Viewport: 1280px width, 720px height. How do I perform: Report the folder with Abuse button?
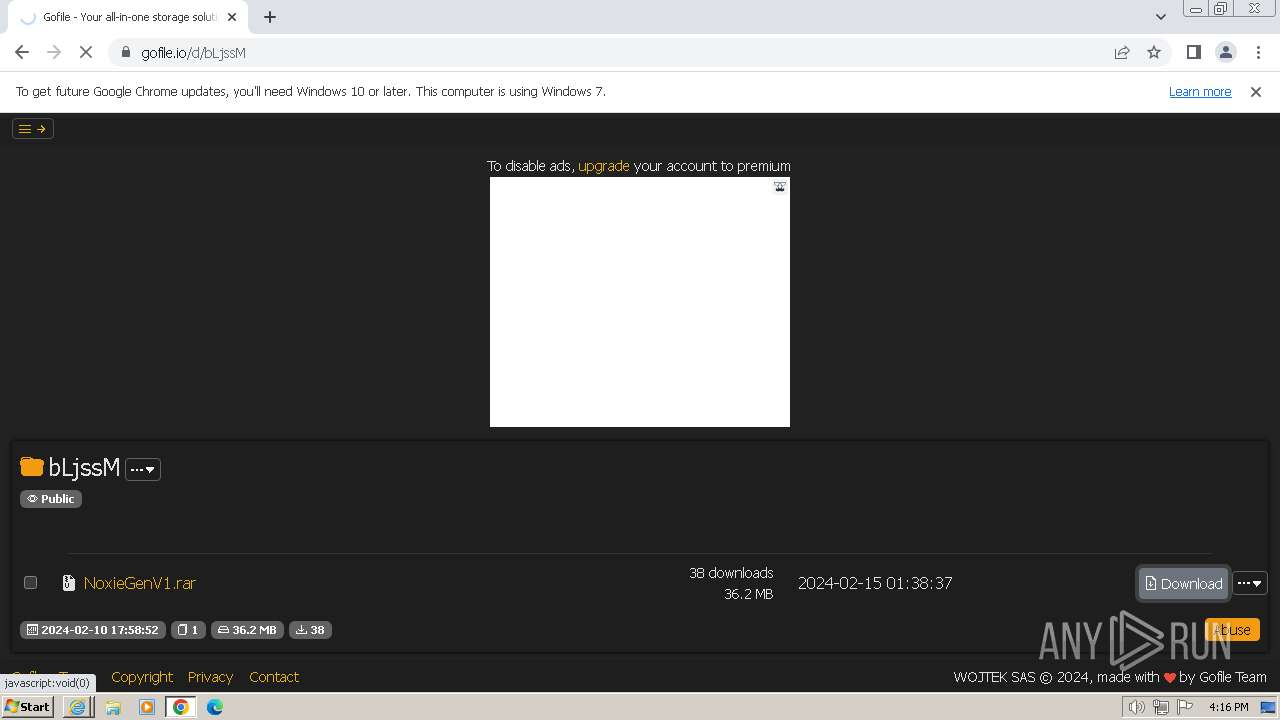tap(1233, 630)
